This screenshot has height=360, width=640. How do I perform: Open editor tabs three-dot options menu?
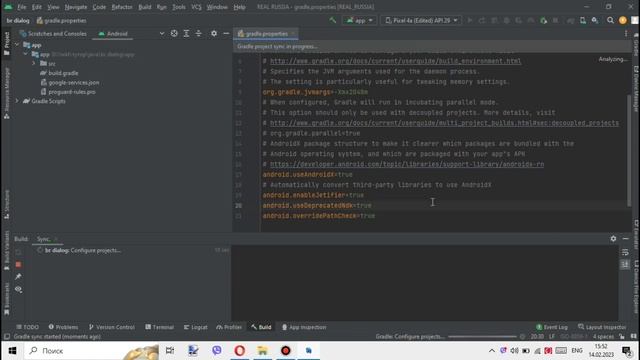626,34
